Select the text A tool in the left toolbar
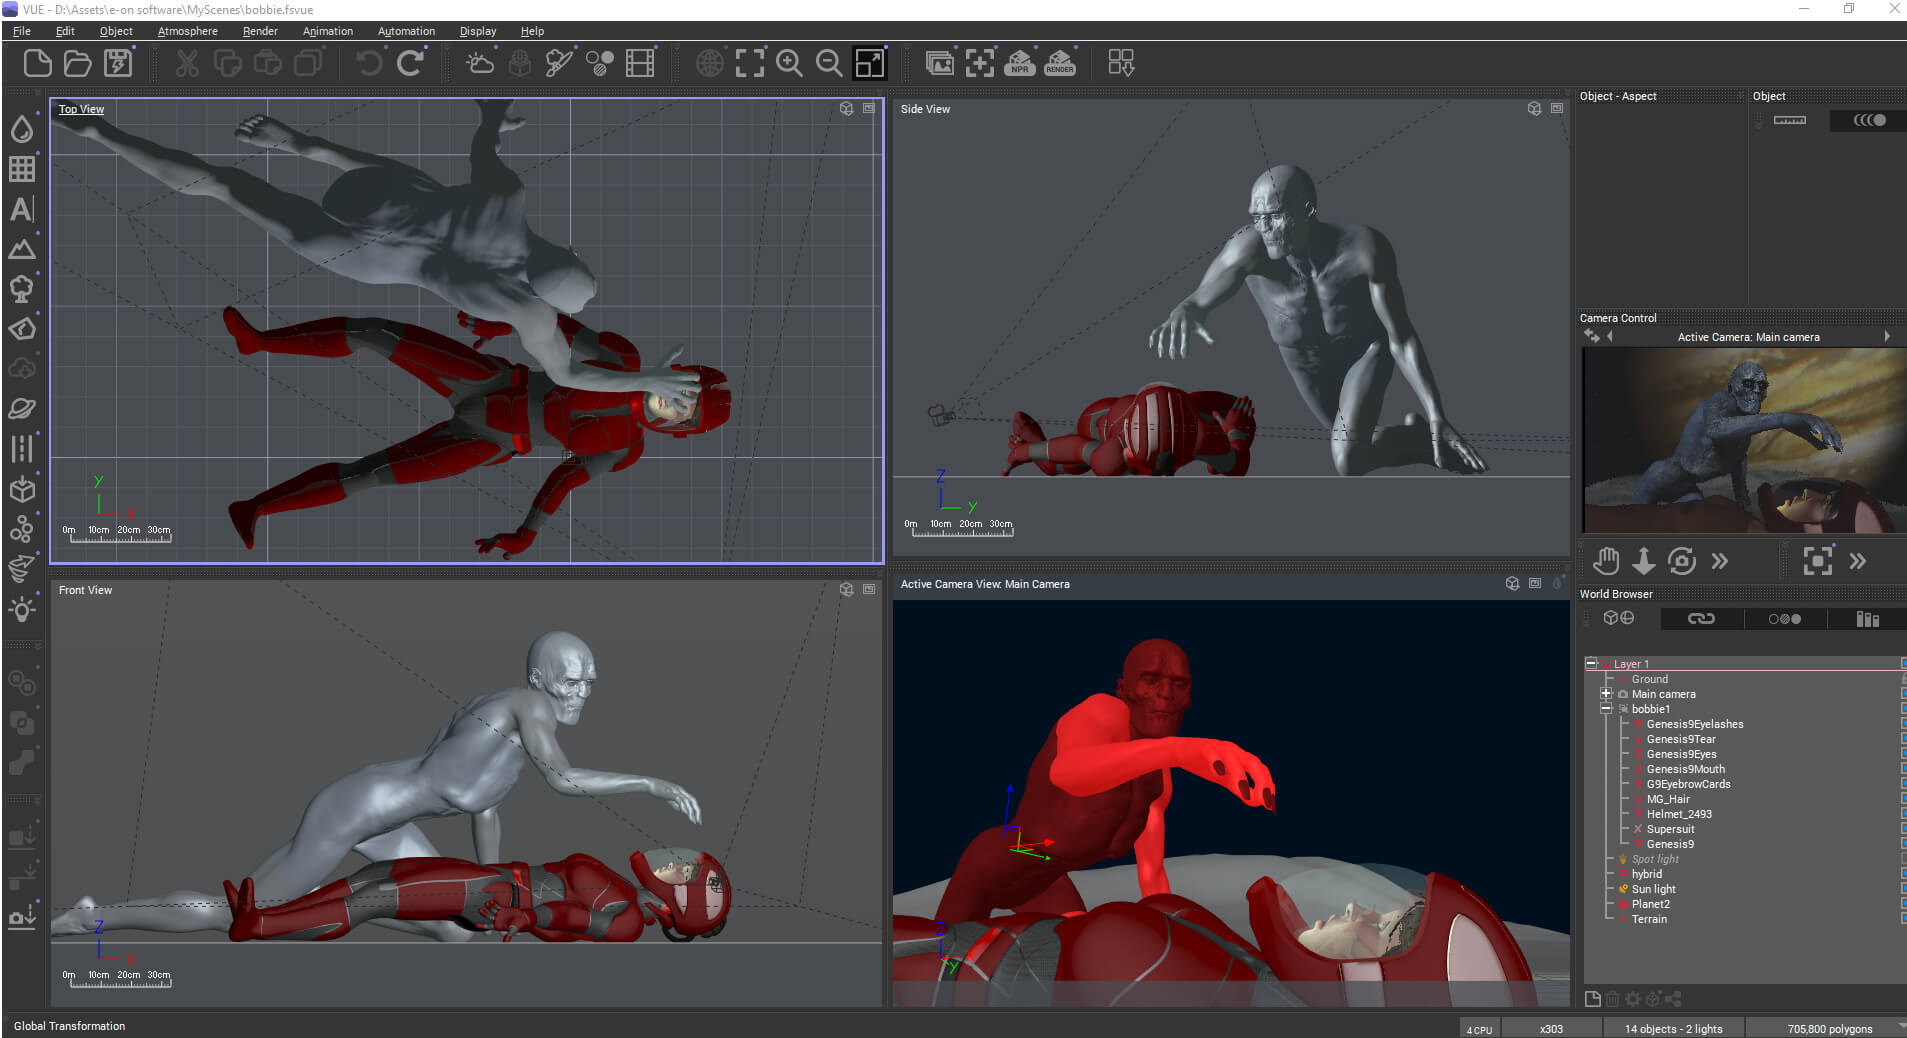The image size is (1907, 1038). 22,209
